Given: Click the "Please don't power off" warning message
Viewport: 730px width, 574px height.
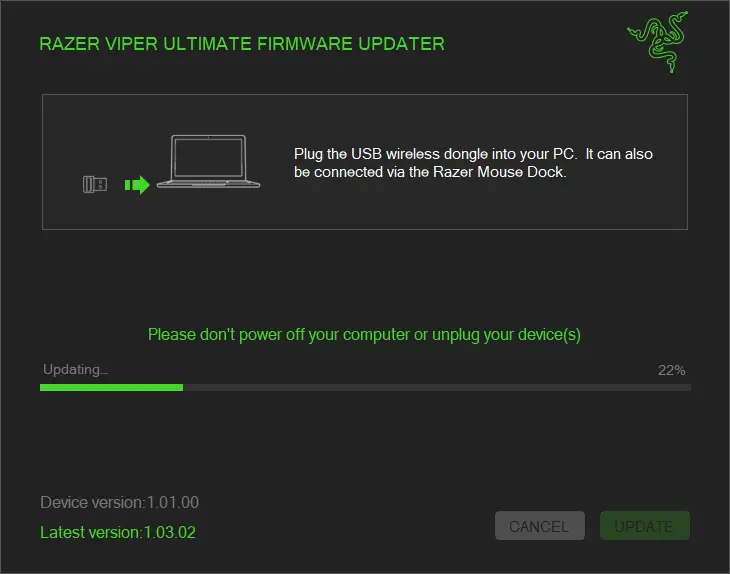Looking at the screenshot, I should (364, 335).
